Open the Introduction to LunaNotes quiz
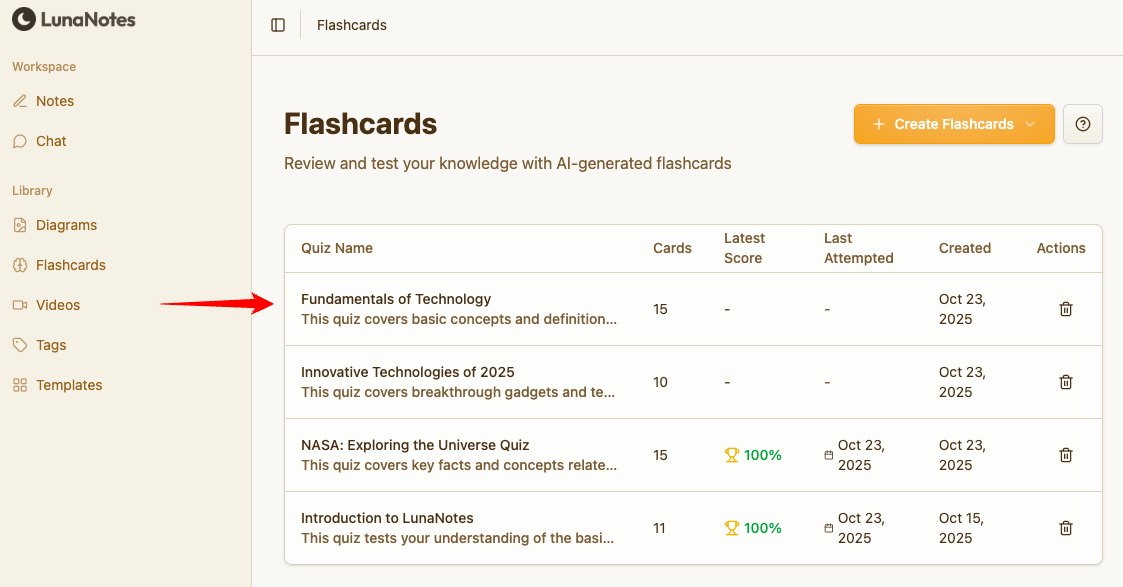1123x587 pixels. point(387,518)
